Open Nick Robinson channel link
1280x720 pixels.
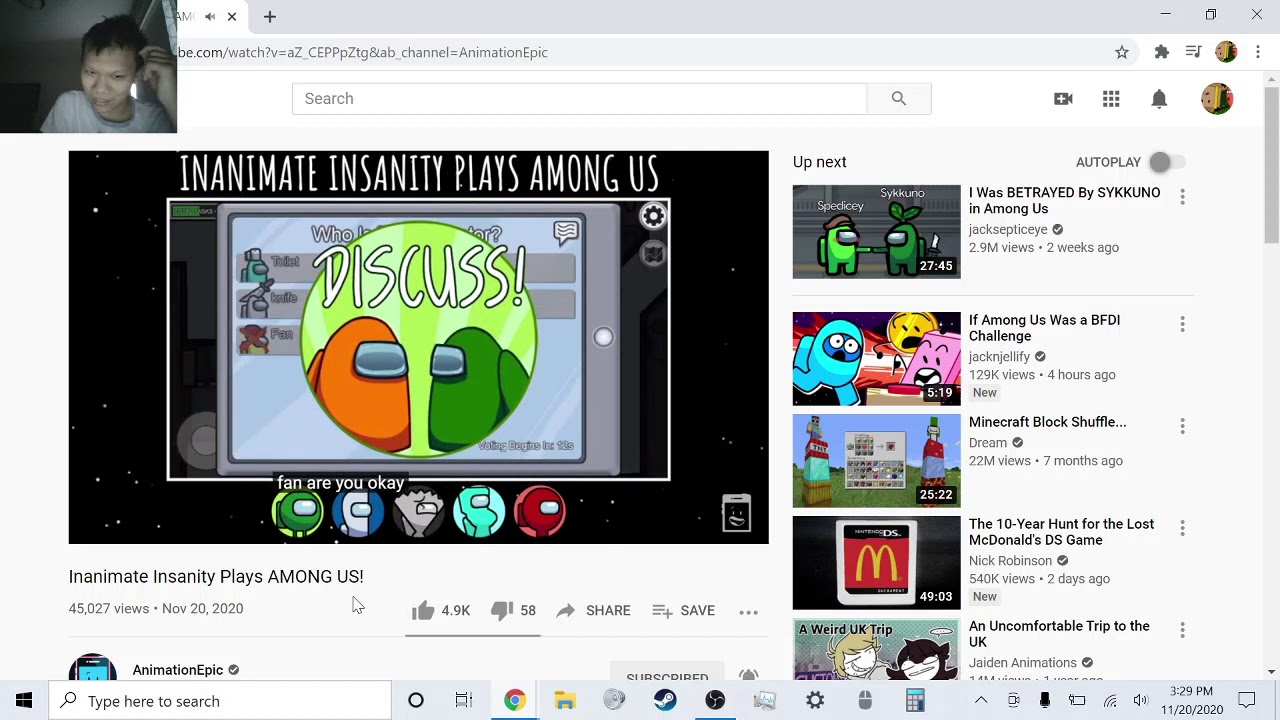coord(1010,560)
